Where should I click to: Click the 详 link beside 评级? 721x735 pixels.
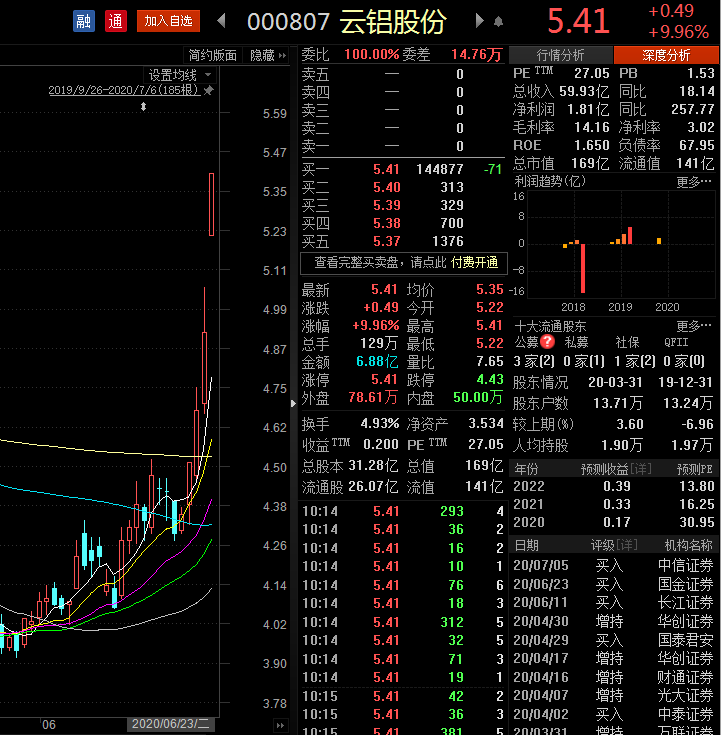(x=626, y=545)
